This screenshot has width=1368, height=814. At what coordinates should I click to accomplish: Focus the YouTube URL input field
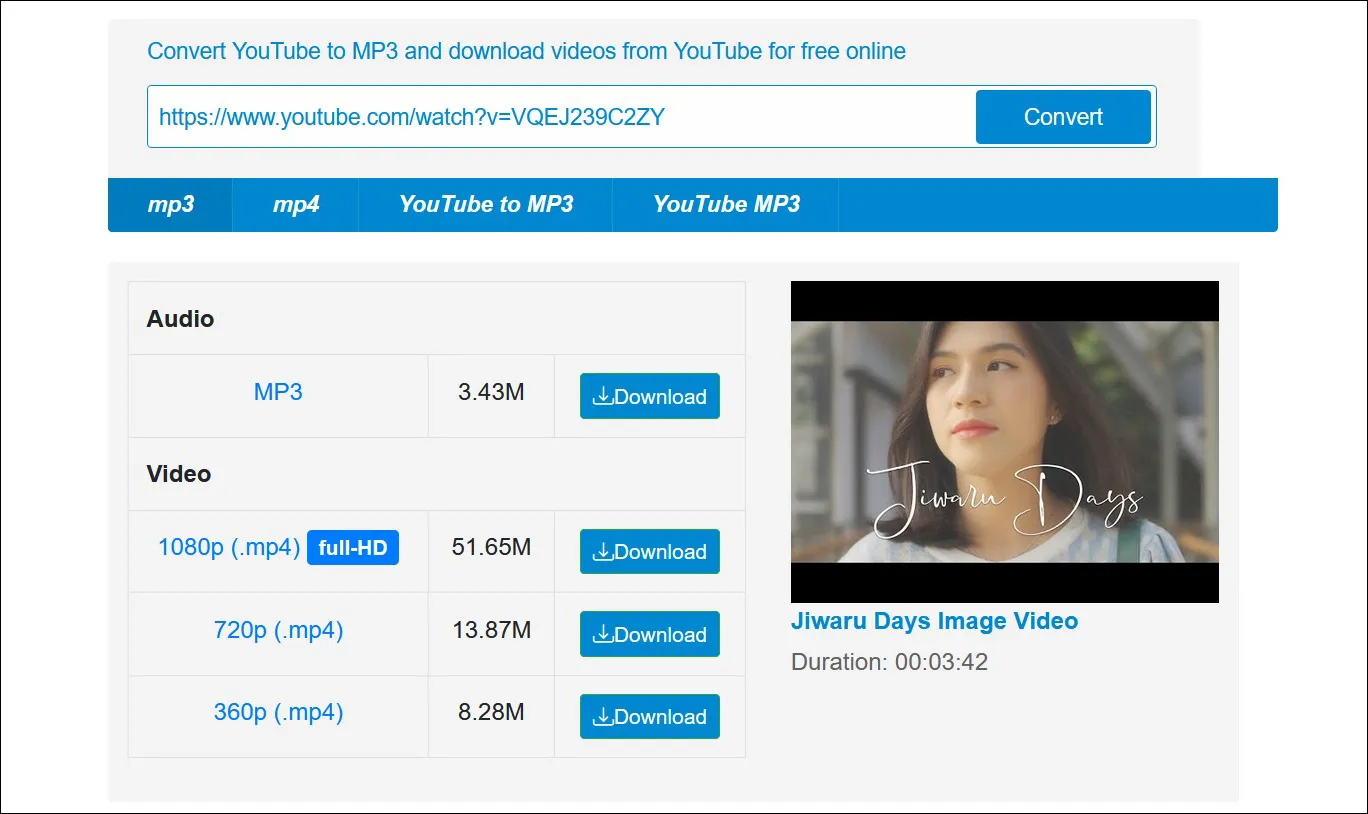pos(560,117)
